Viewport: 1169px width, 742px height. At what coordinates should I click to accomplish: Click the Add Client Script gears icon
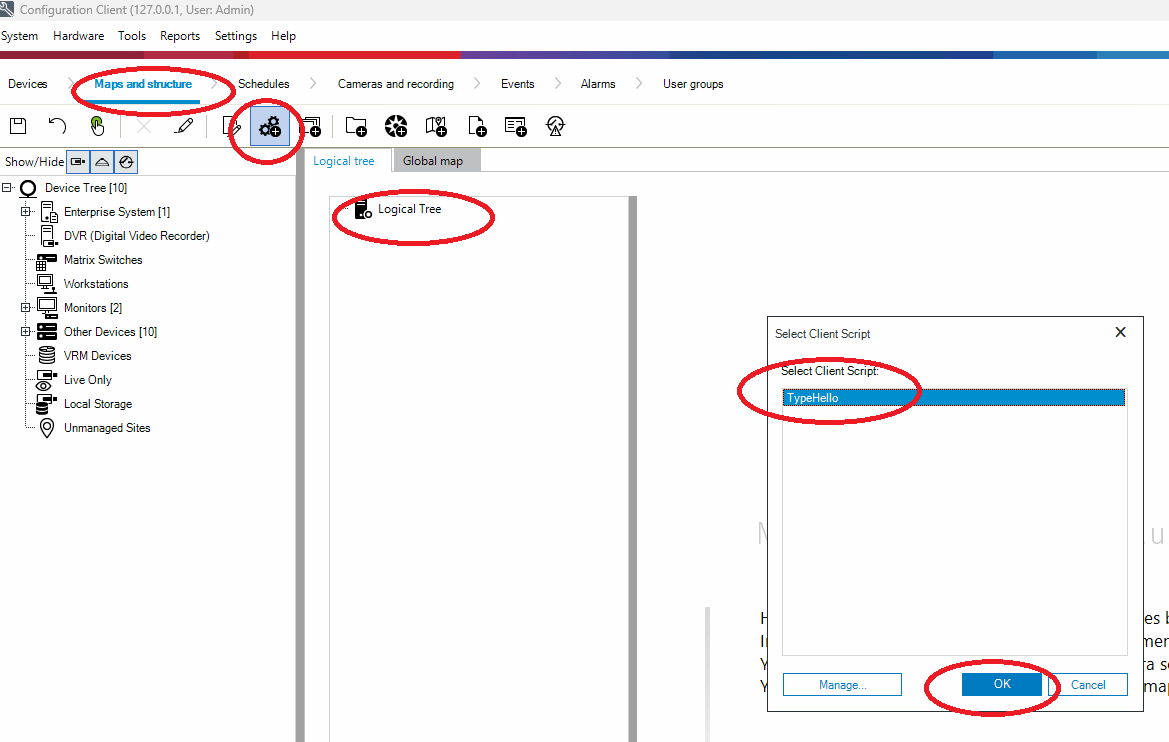pyautogui.click(x=270, y=127)
